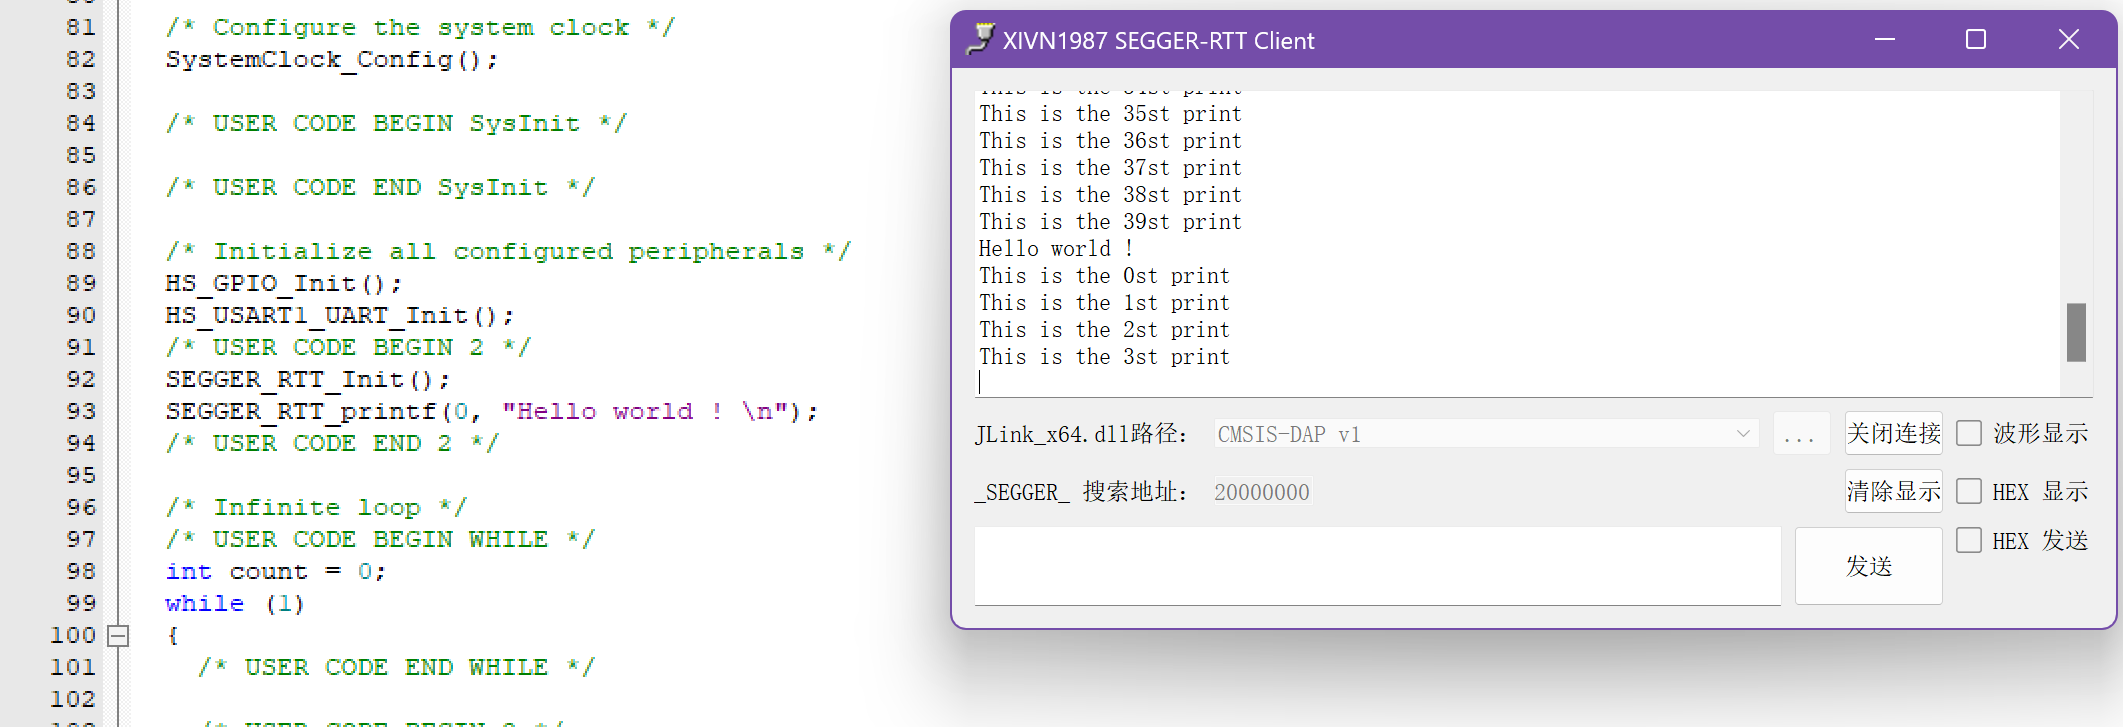Collapse the code block at line 100
Viewport: 2123px width, 727px height.
[118, 635]
